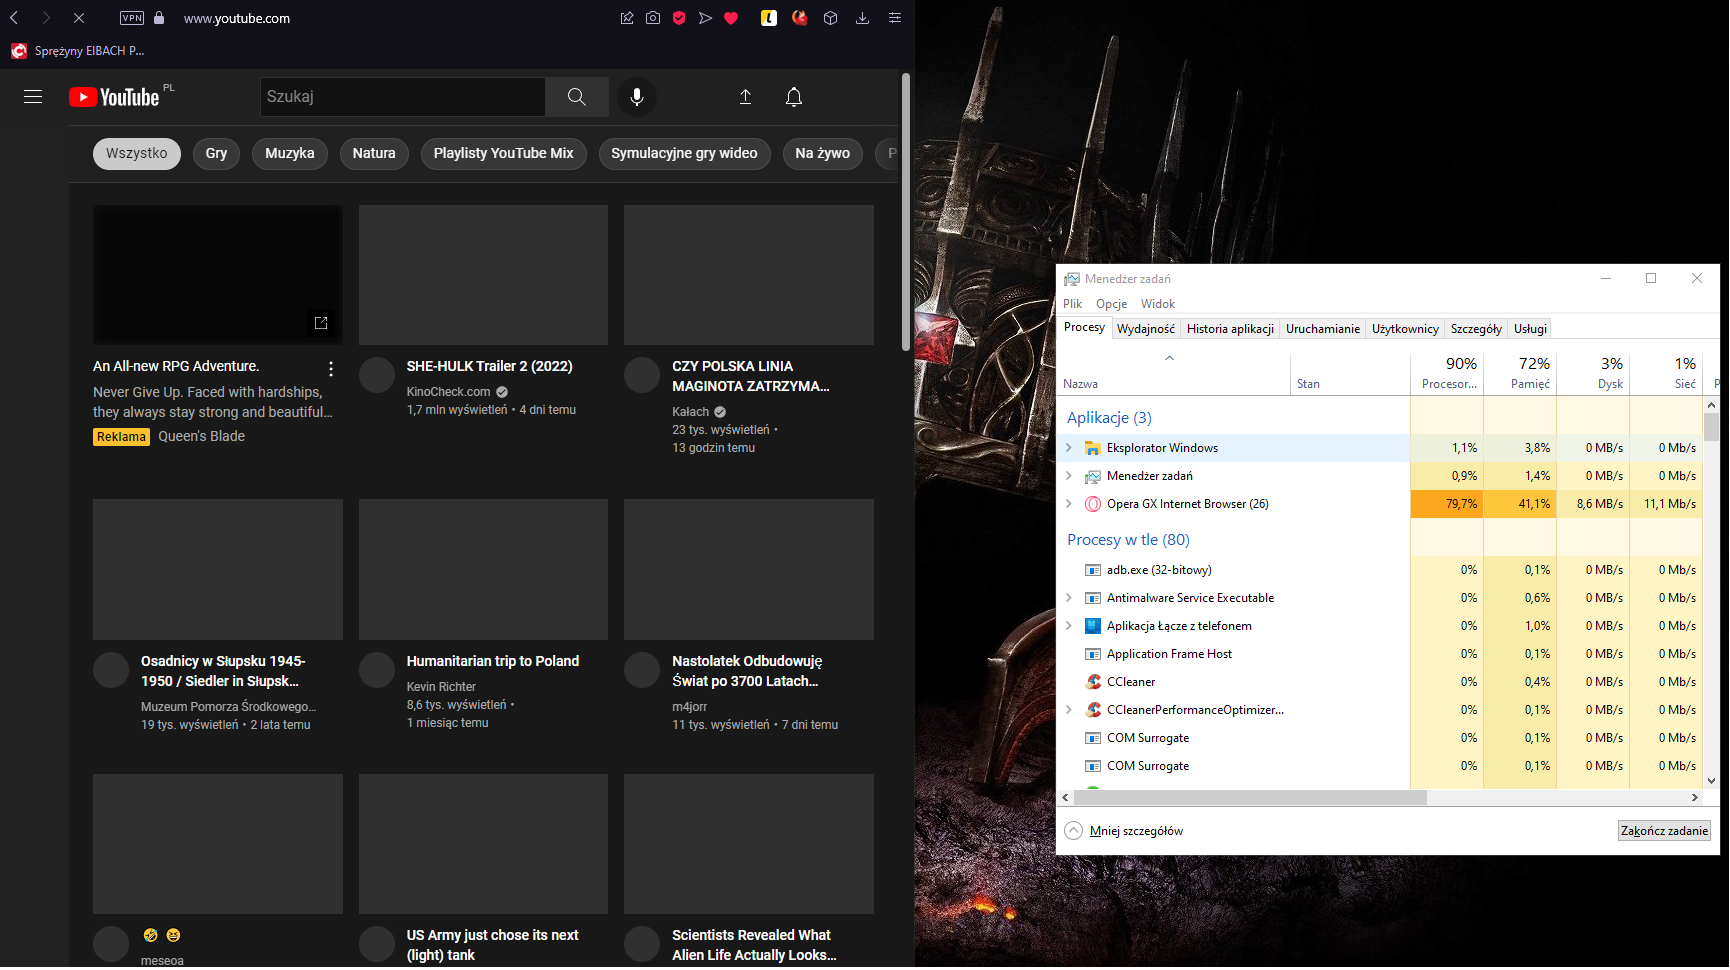Viewport: 1730px width, 970px height.
Task: Click the YouTube page vertical scrollbar
Action: point(906,212)
